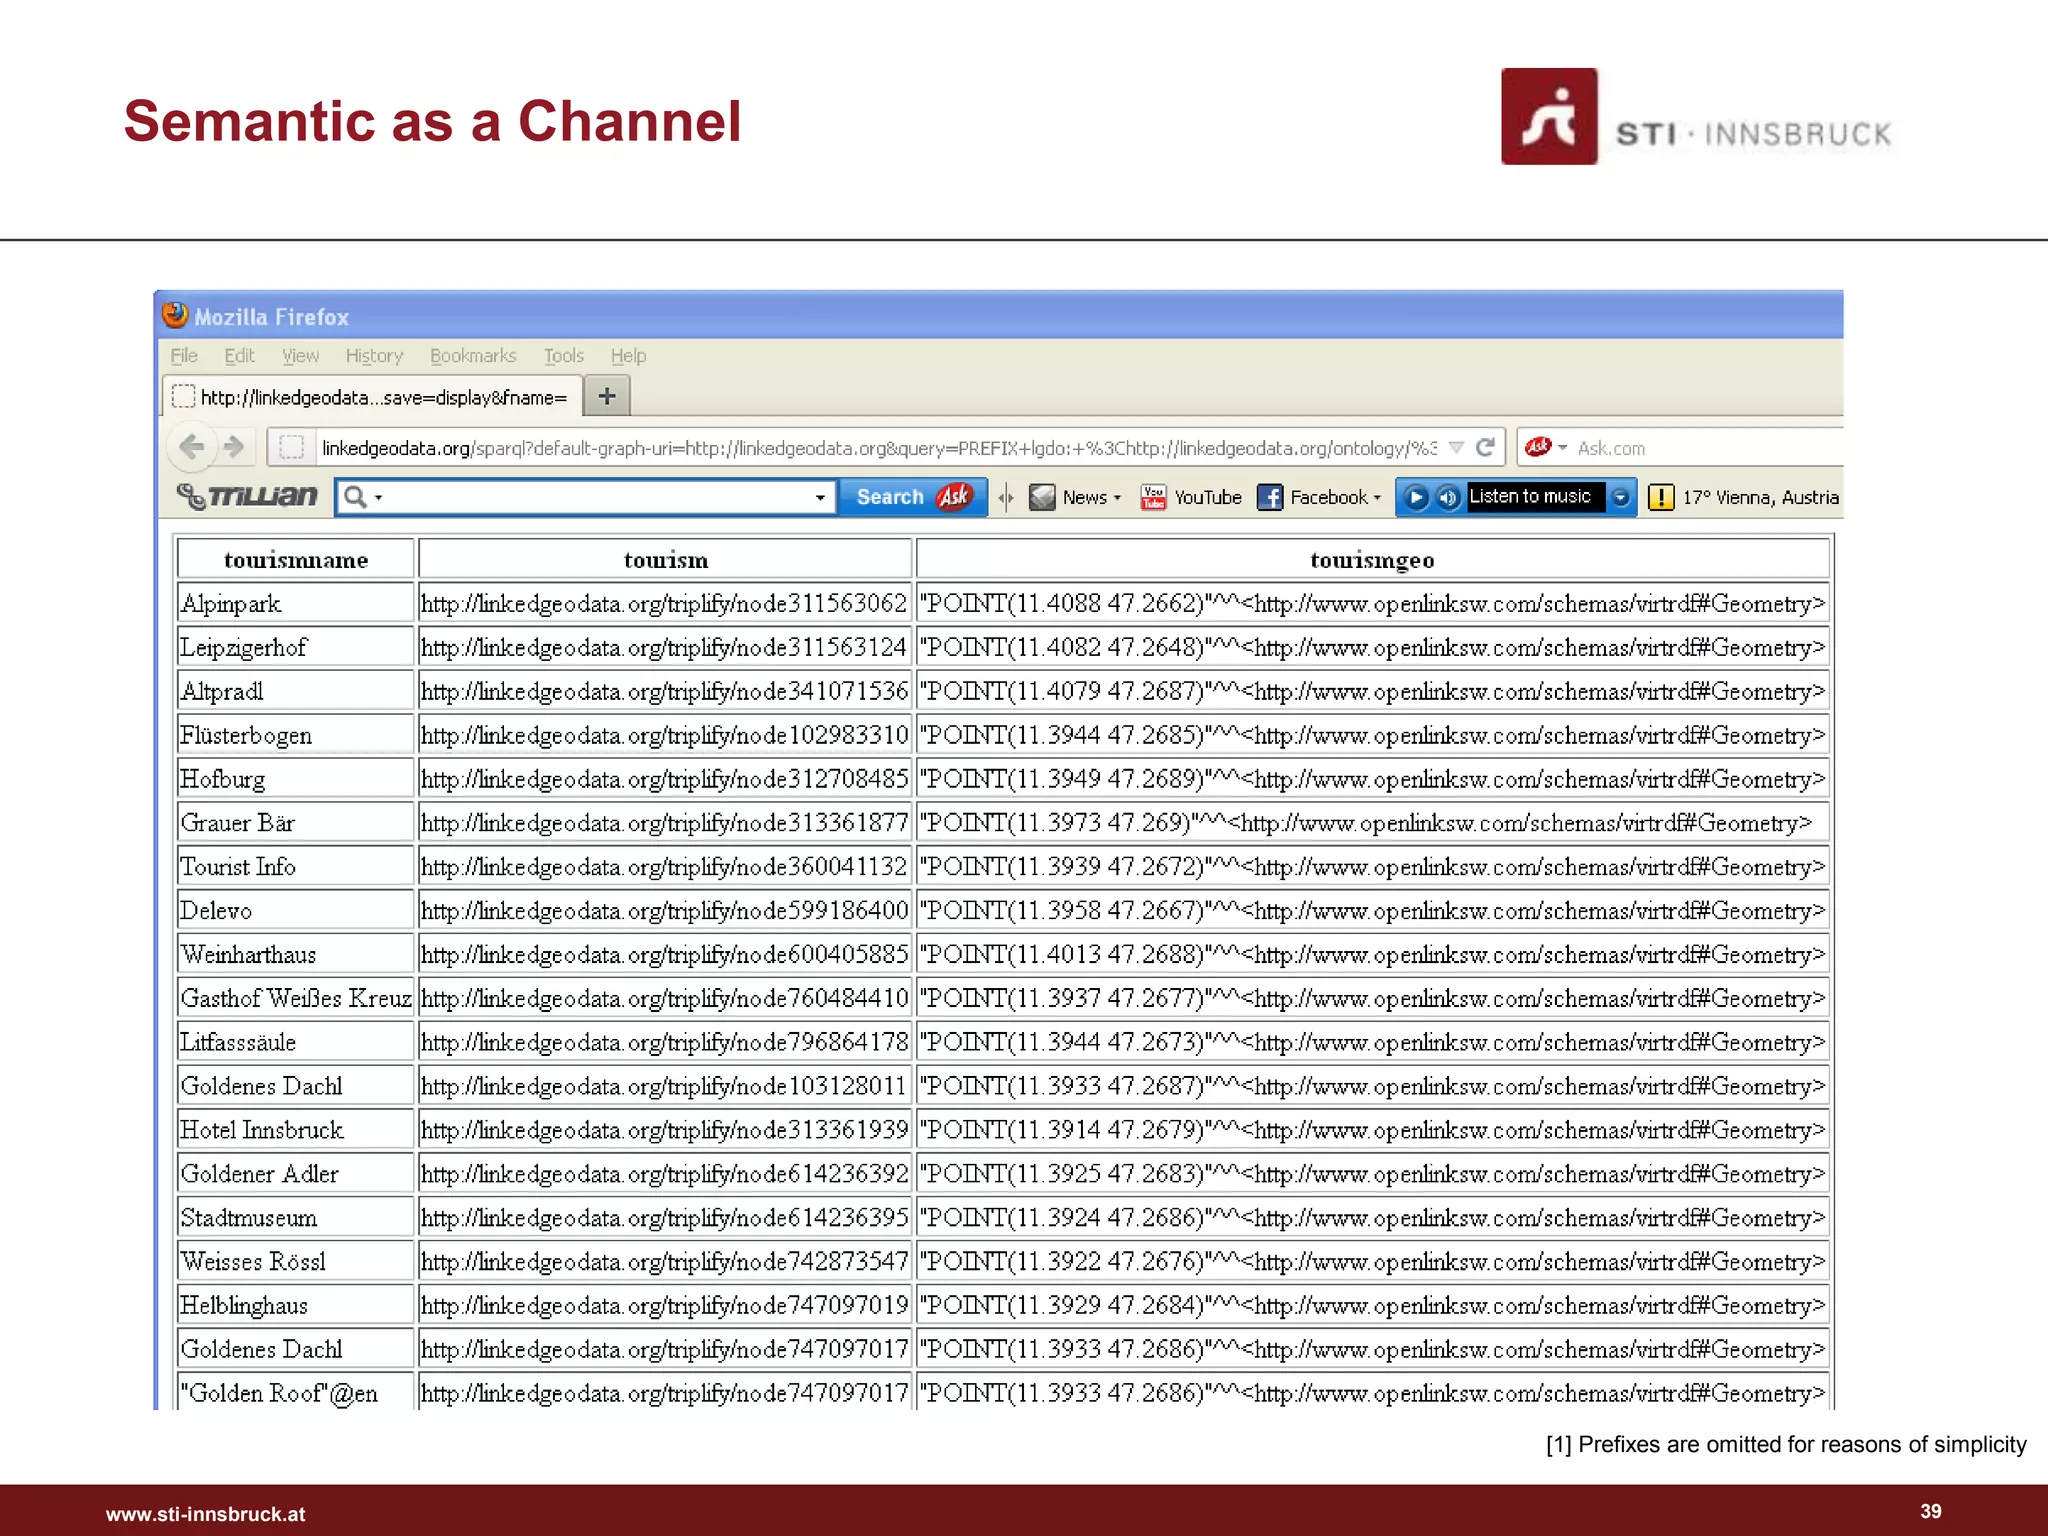Screen dimensions: 2048x1536
Task: Open the Listen to music dropdown
Action: 1620,497
